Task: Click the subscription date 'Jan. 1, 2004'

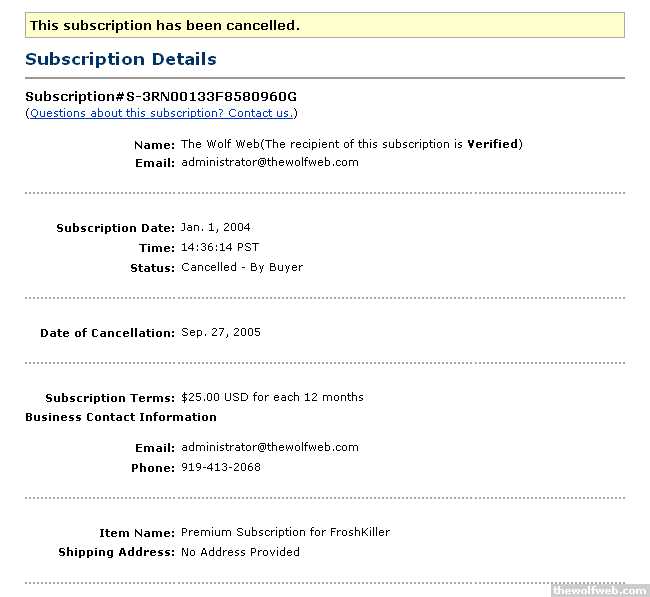Action: [216, 227]
